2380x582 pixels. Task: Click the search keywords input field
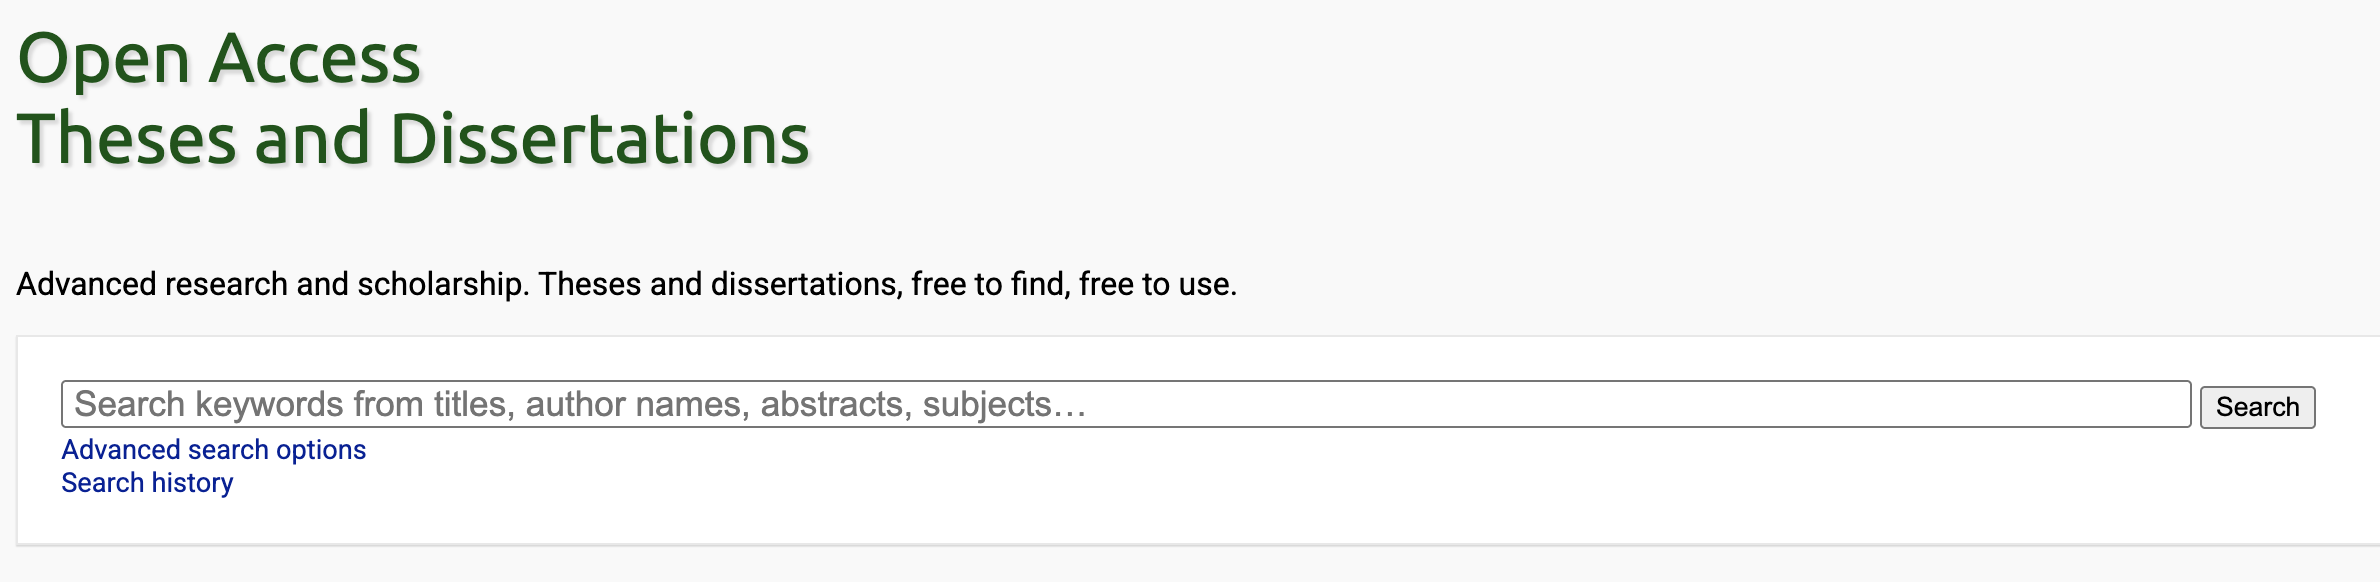(x=1125, y=404)
